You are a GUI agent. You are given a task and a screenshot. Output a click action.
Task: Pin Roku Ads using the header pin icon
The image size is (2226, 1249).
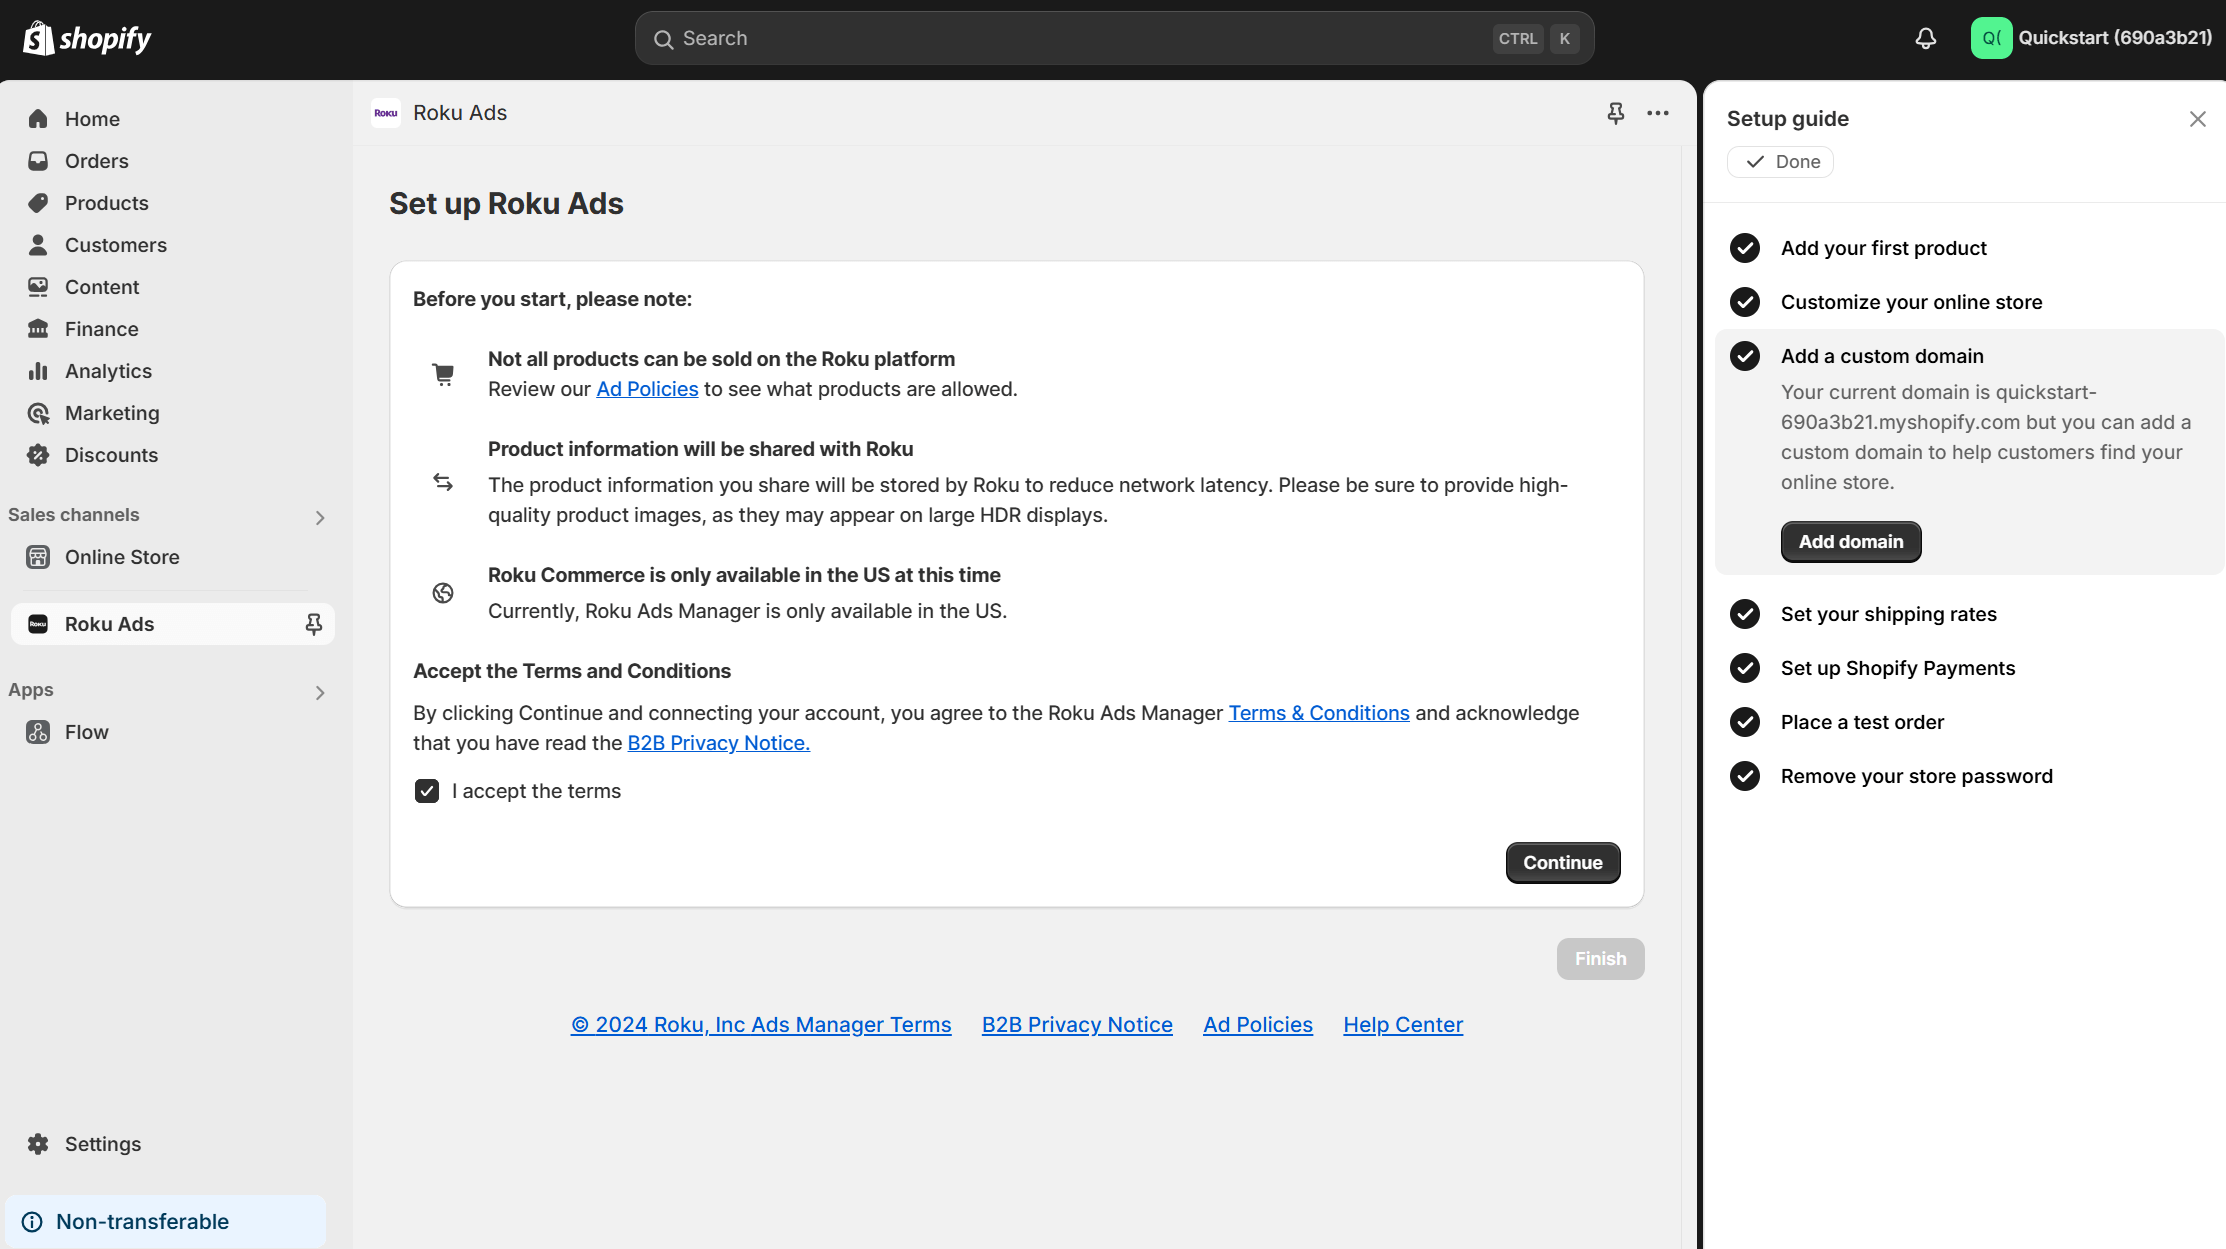(x=1615, y=113)
